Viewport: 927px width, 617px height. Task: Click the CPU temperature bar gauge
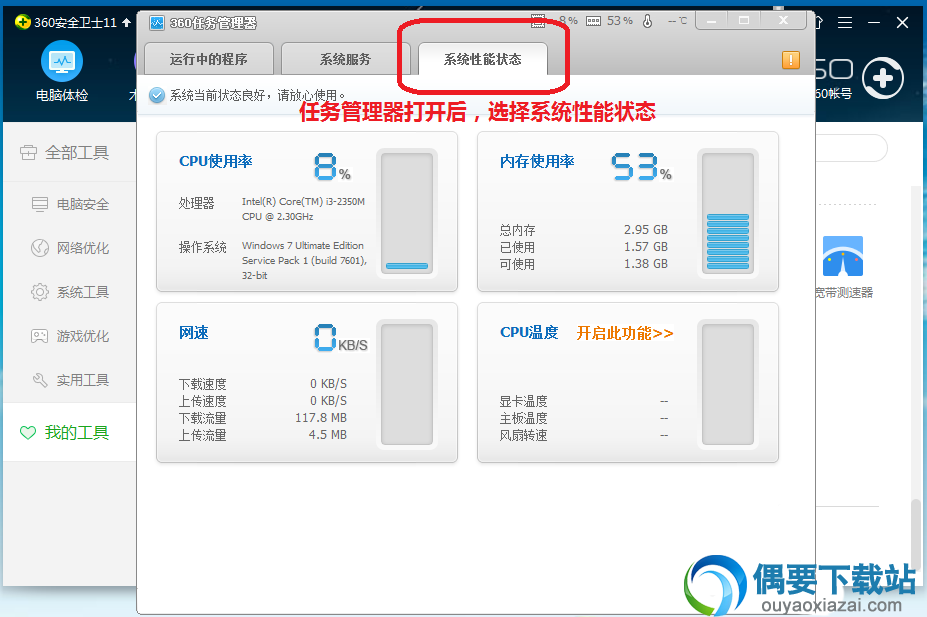coord(728,384)
